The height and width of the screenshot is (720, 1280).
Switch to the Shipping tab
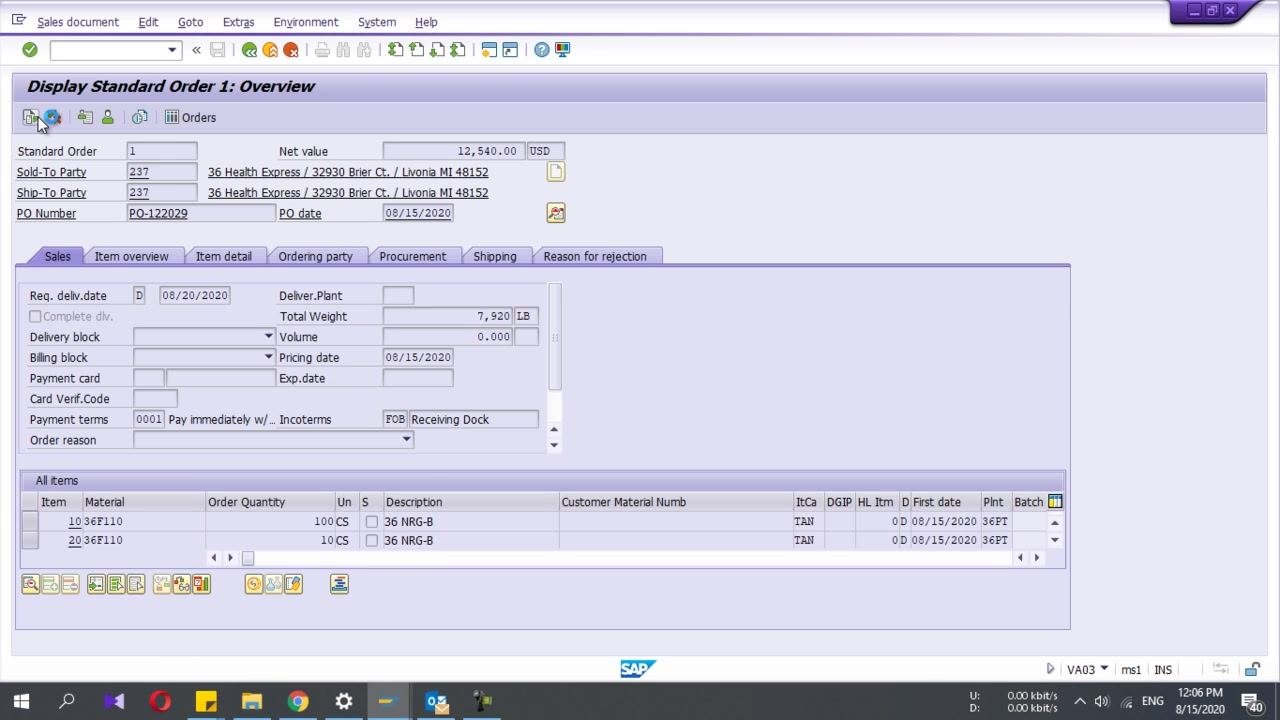click(x=495, y=257)
